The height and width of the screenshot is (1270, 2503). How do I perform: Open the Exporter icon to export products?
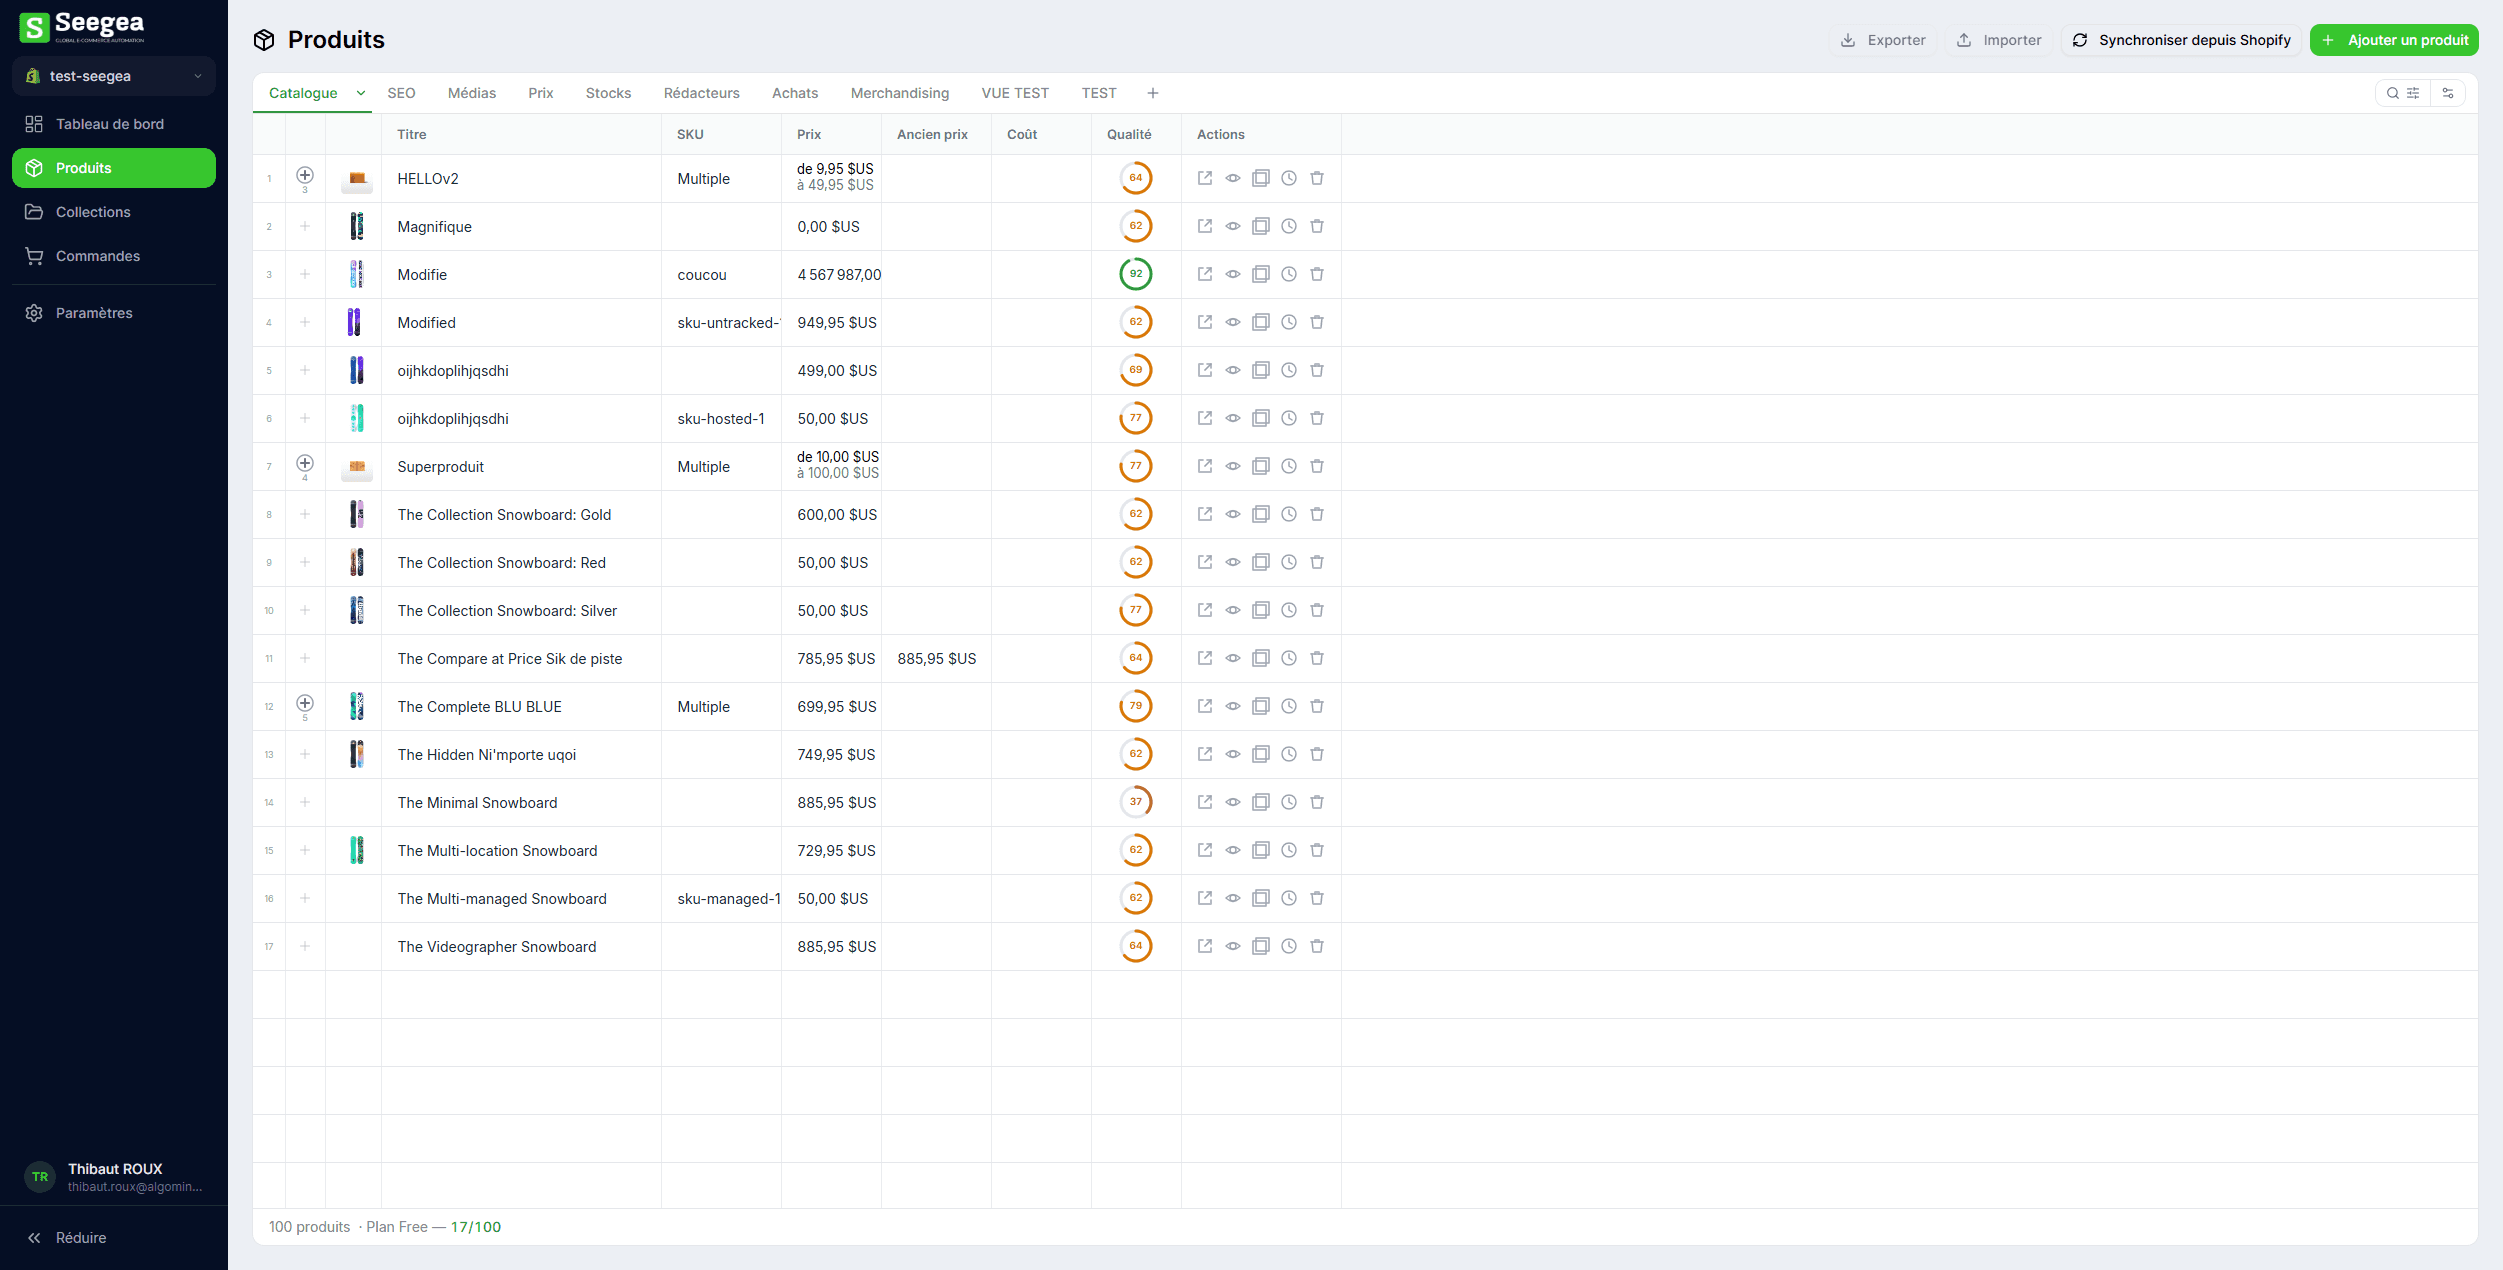coord(1849,40)
